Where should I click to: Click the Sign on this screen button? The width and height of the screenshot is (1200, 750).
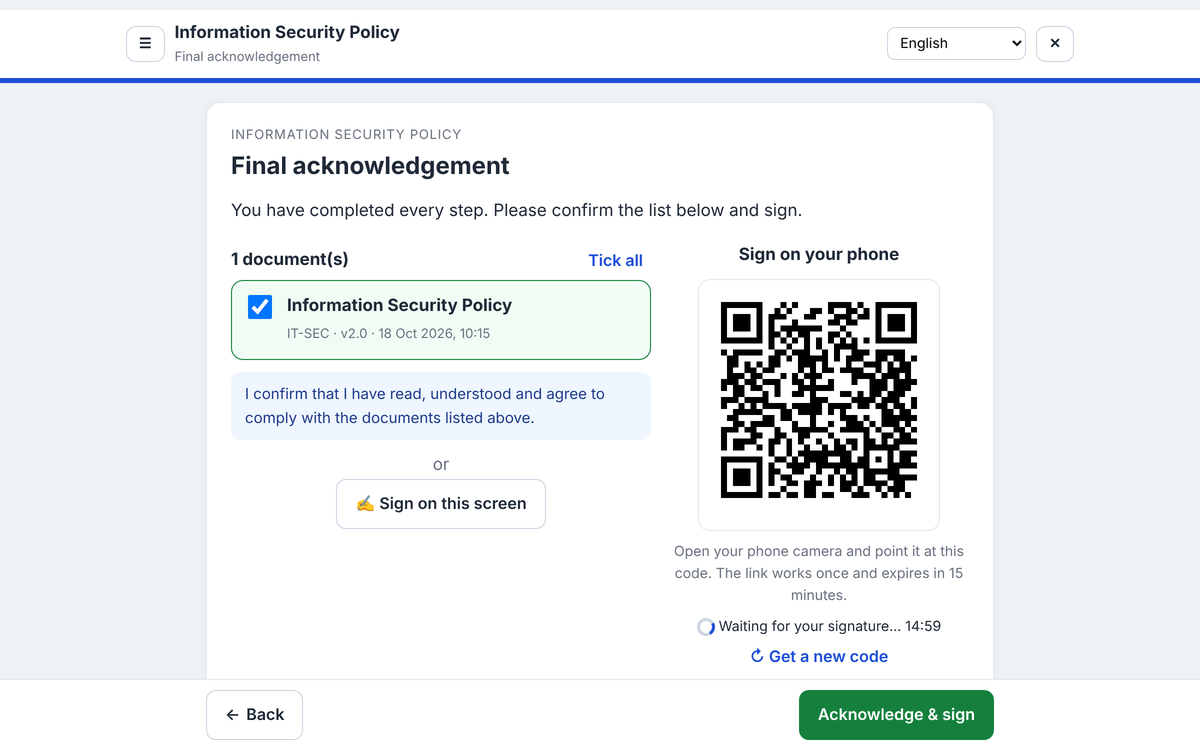click(x=441, y=504)
